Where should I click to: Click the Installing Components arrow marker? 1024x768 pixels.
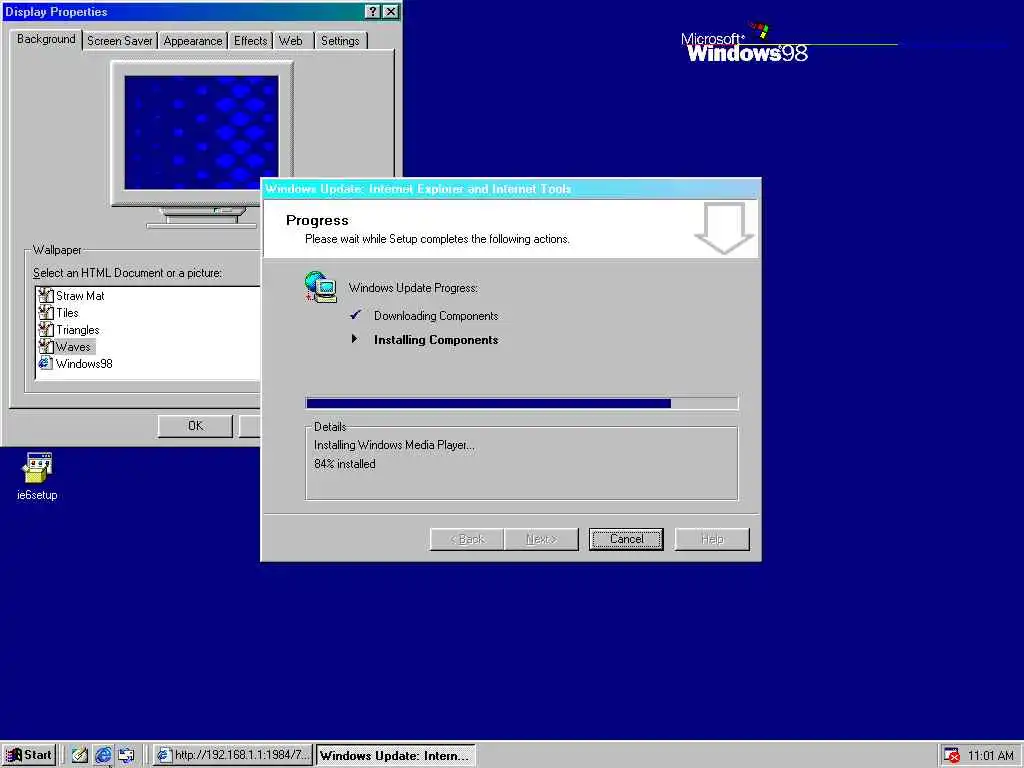(x=355, y=338)
